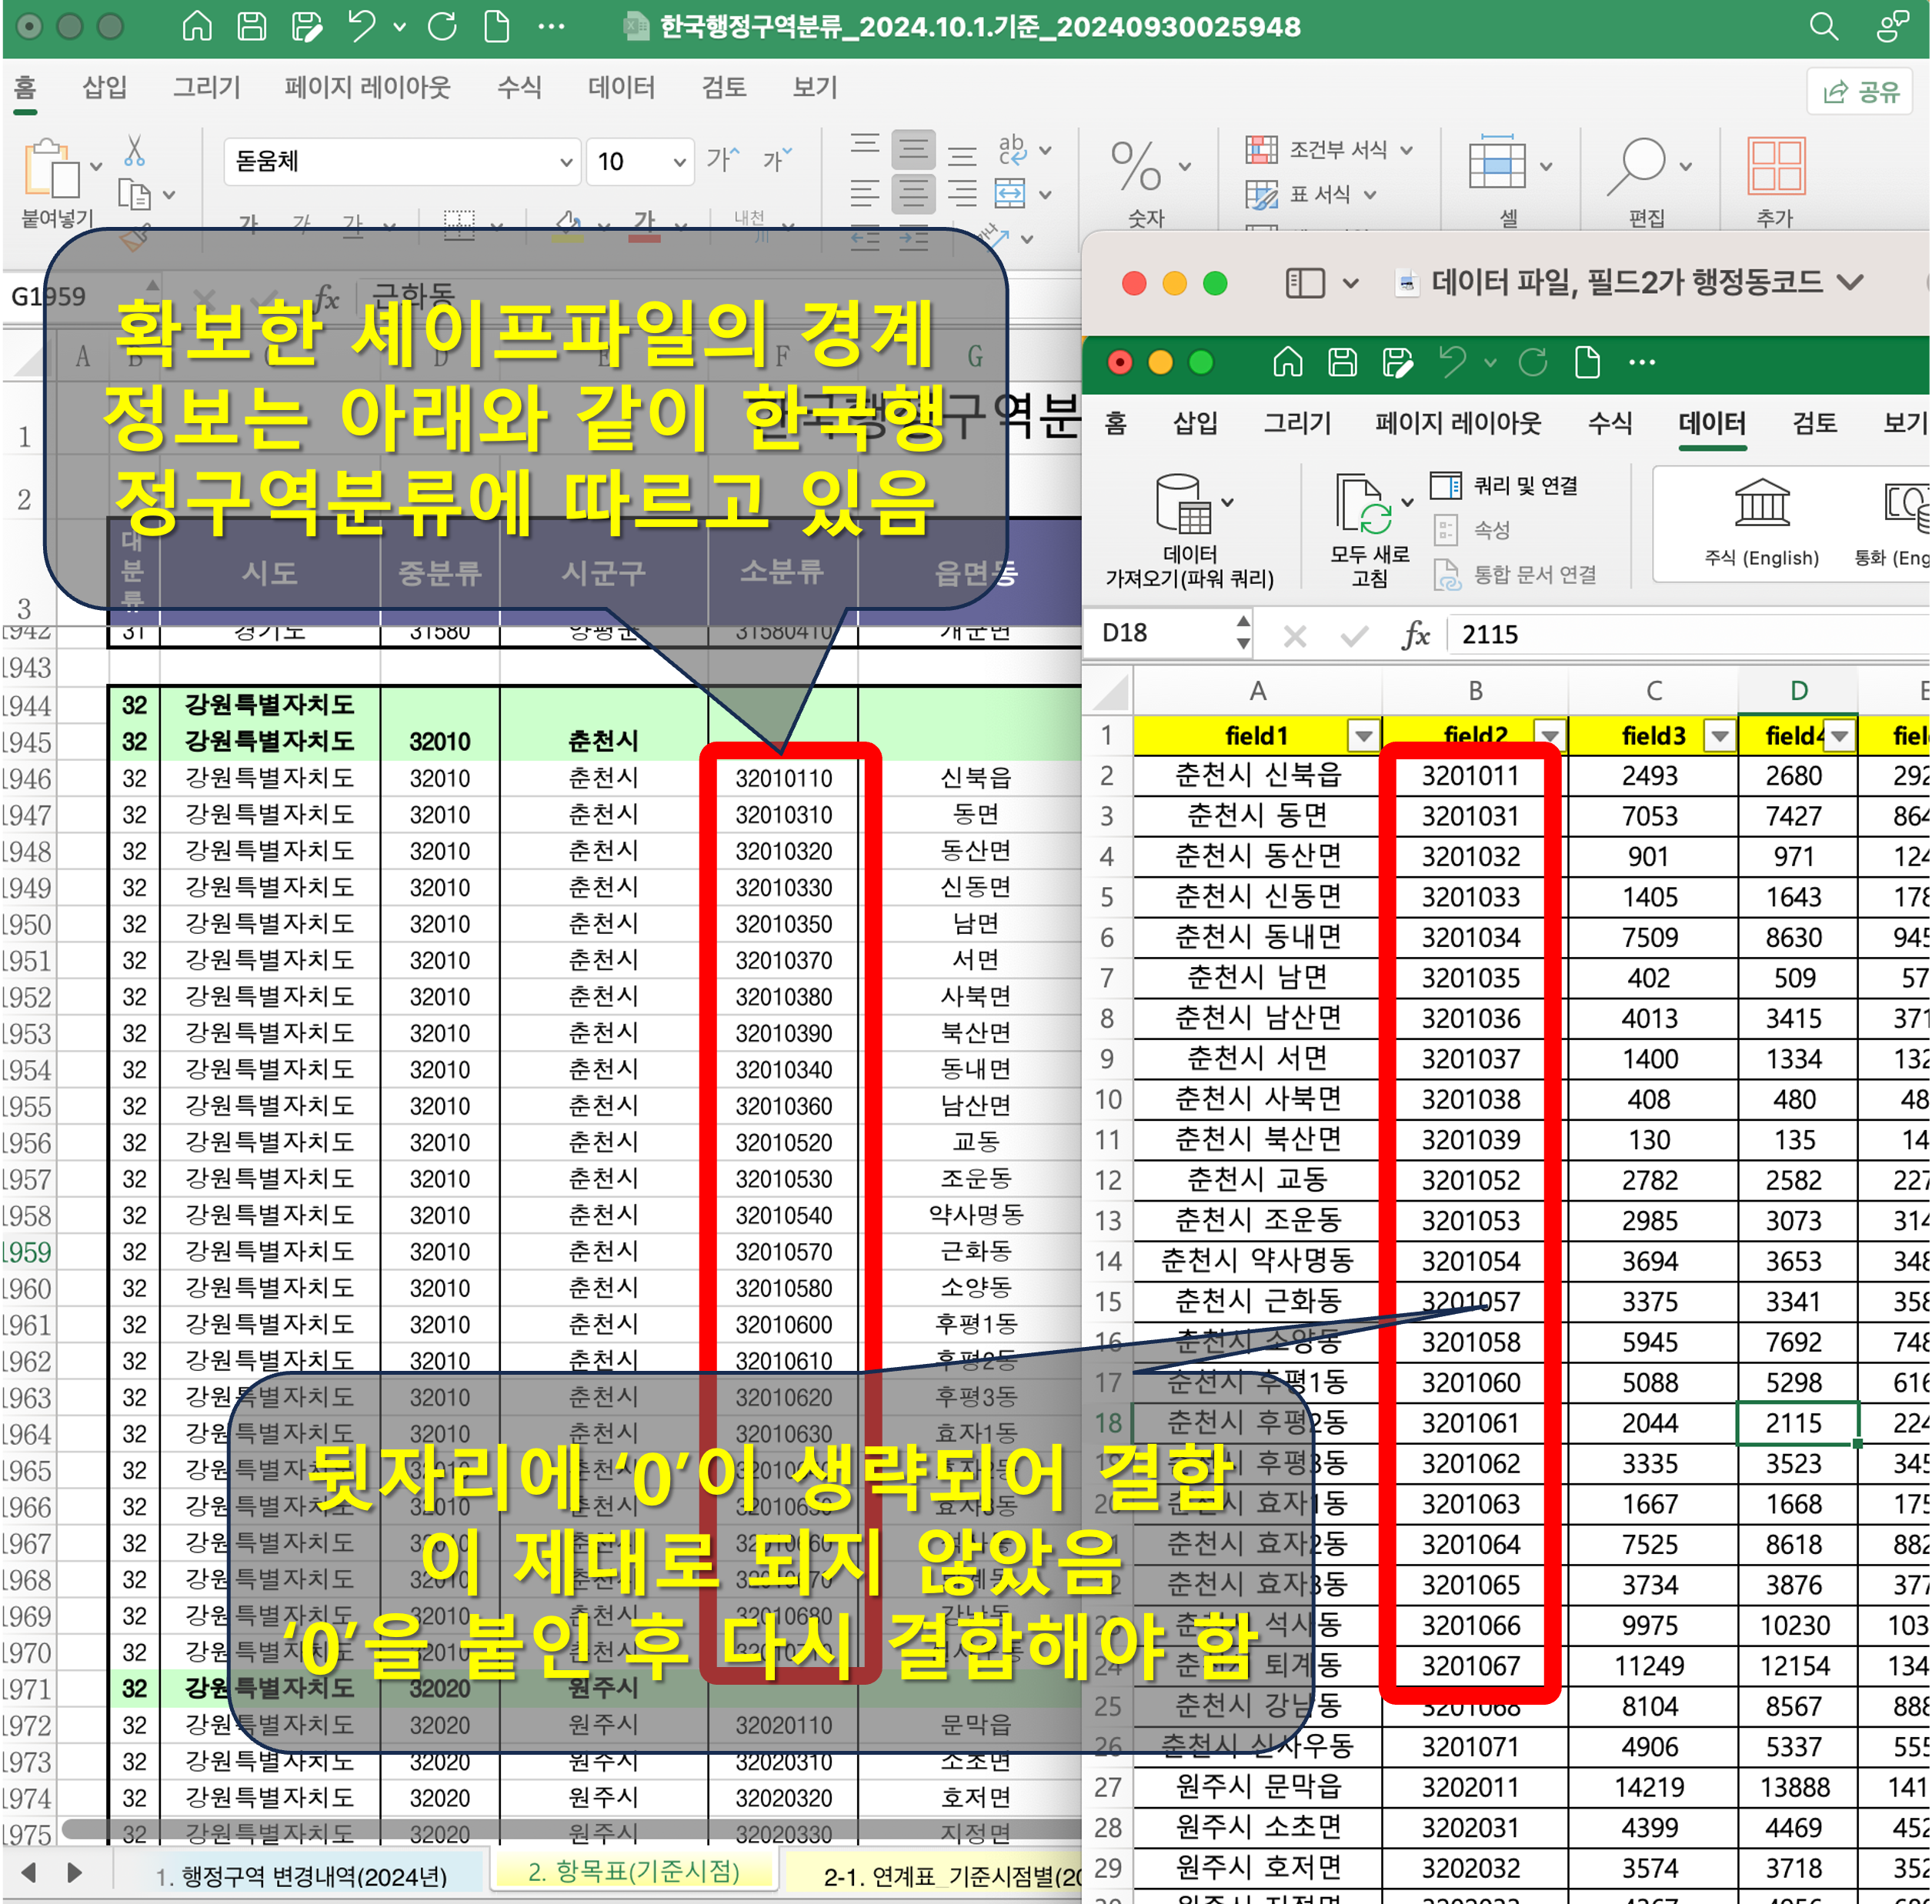Select sheet tab 2. 항목표(기준시점)
1932x1904 pixels.
click(x=633, y=1871)
